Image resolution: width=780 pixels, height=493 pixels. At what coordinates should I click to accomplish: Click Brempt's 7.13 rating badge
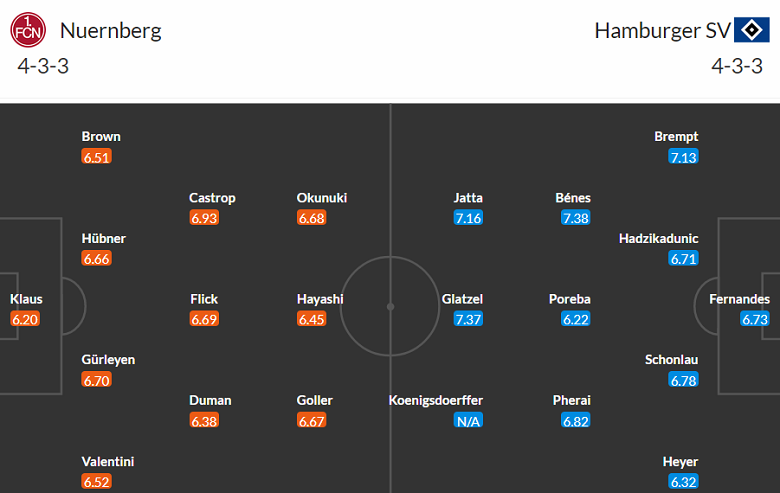click(683, 157)
